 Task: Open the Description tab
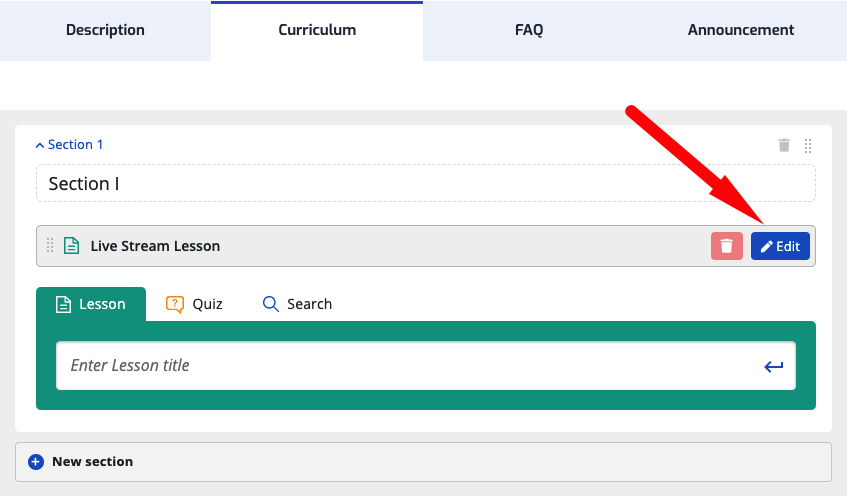click(105, 30)
